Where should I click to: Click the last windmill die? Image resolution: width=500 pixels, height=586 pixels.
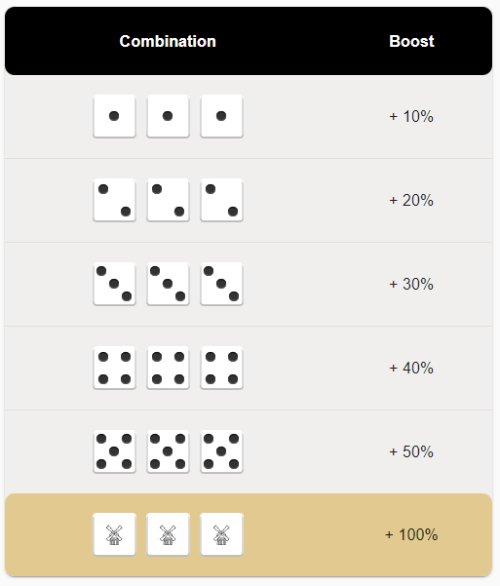pos(222,535)
